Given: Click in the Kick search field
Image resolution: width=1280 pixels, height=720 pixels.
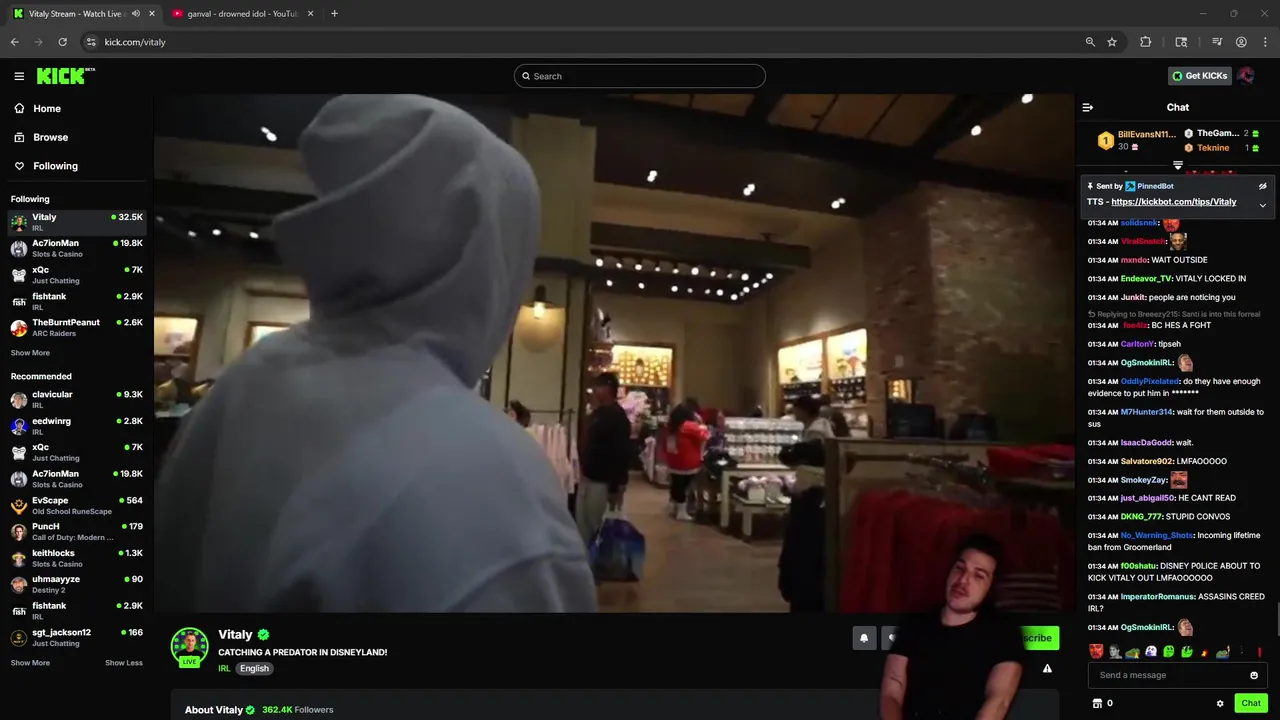Looking at the screenshot, I should click(x=640, y=76).
